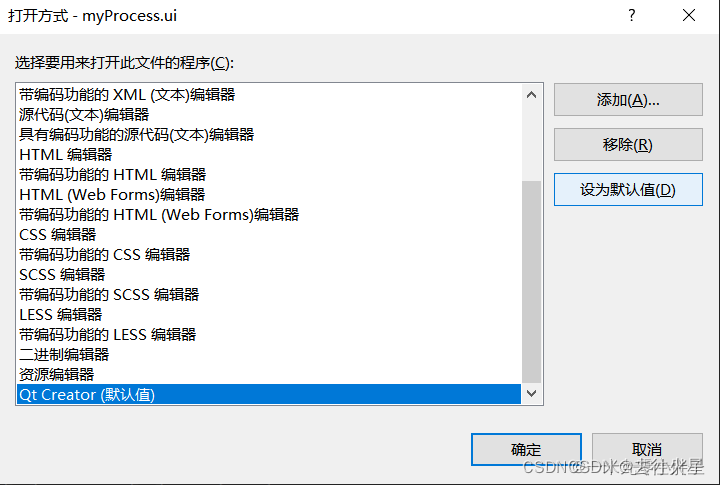Cancel with the 取消 button
The height and width of the screenshot is (485, 720).
(647, 449)
